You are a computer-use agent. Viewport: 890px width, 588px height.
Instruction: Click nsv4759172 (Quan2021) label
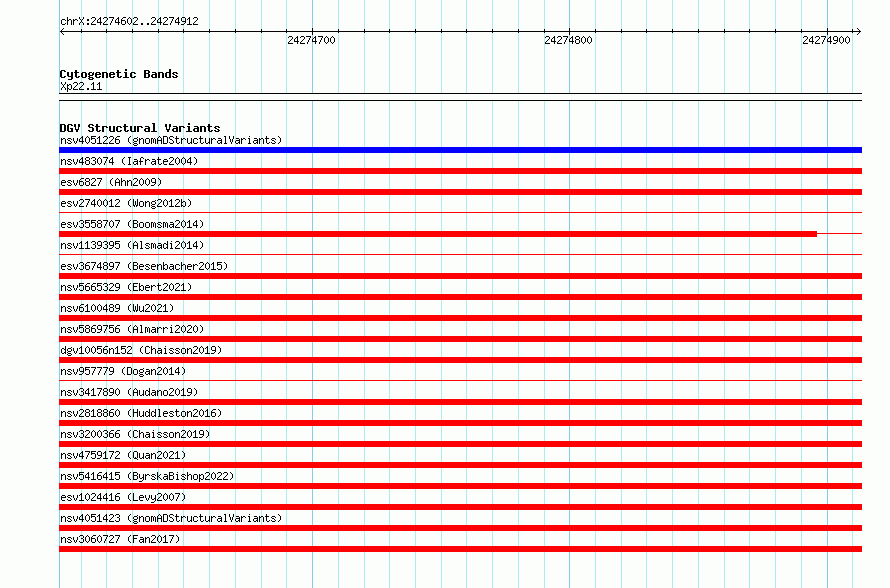point(123,455)
